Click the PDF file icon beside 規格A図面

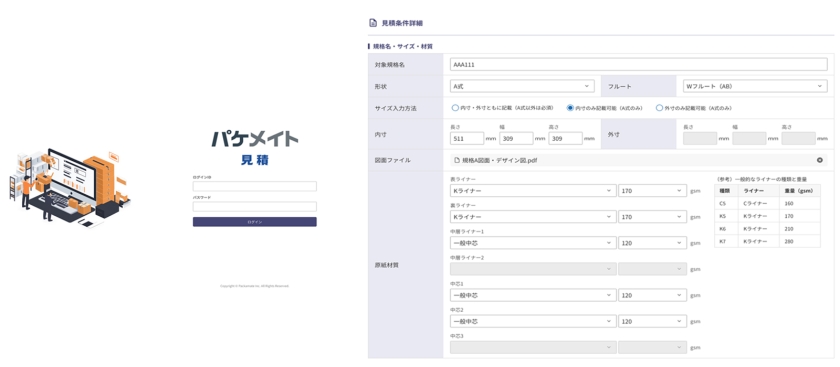[457, 160]
